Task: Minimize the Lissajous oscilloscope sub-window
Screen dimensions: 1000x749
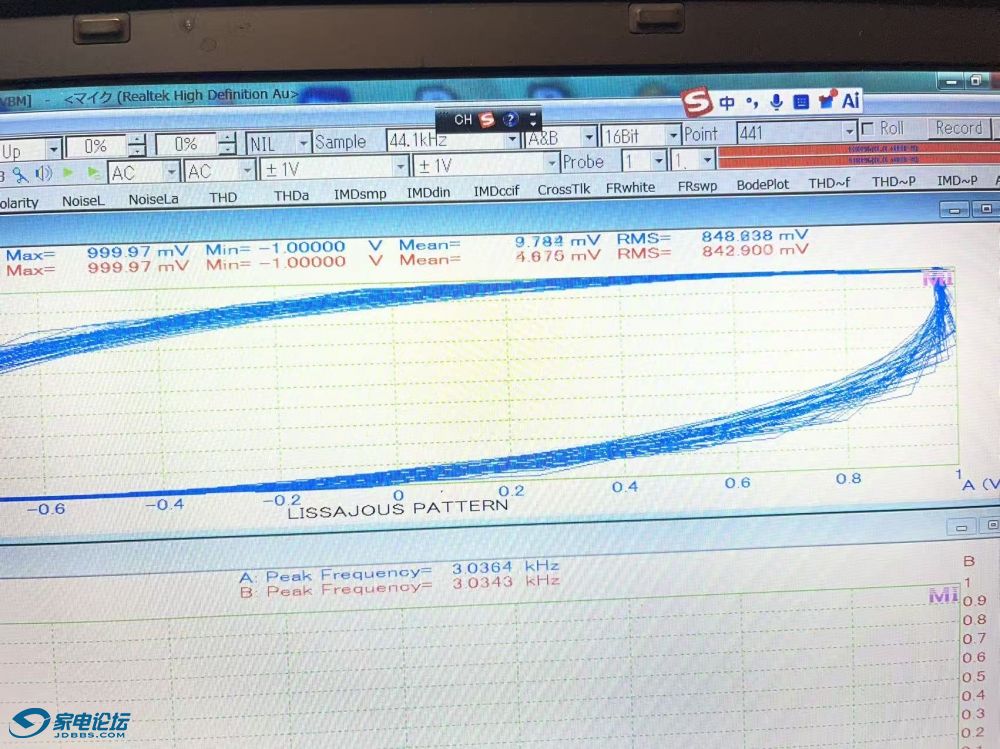Action: pos(954,210)
